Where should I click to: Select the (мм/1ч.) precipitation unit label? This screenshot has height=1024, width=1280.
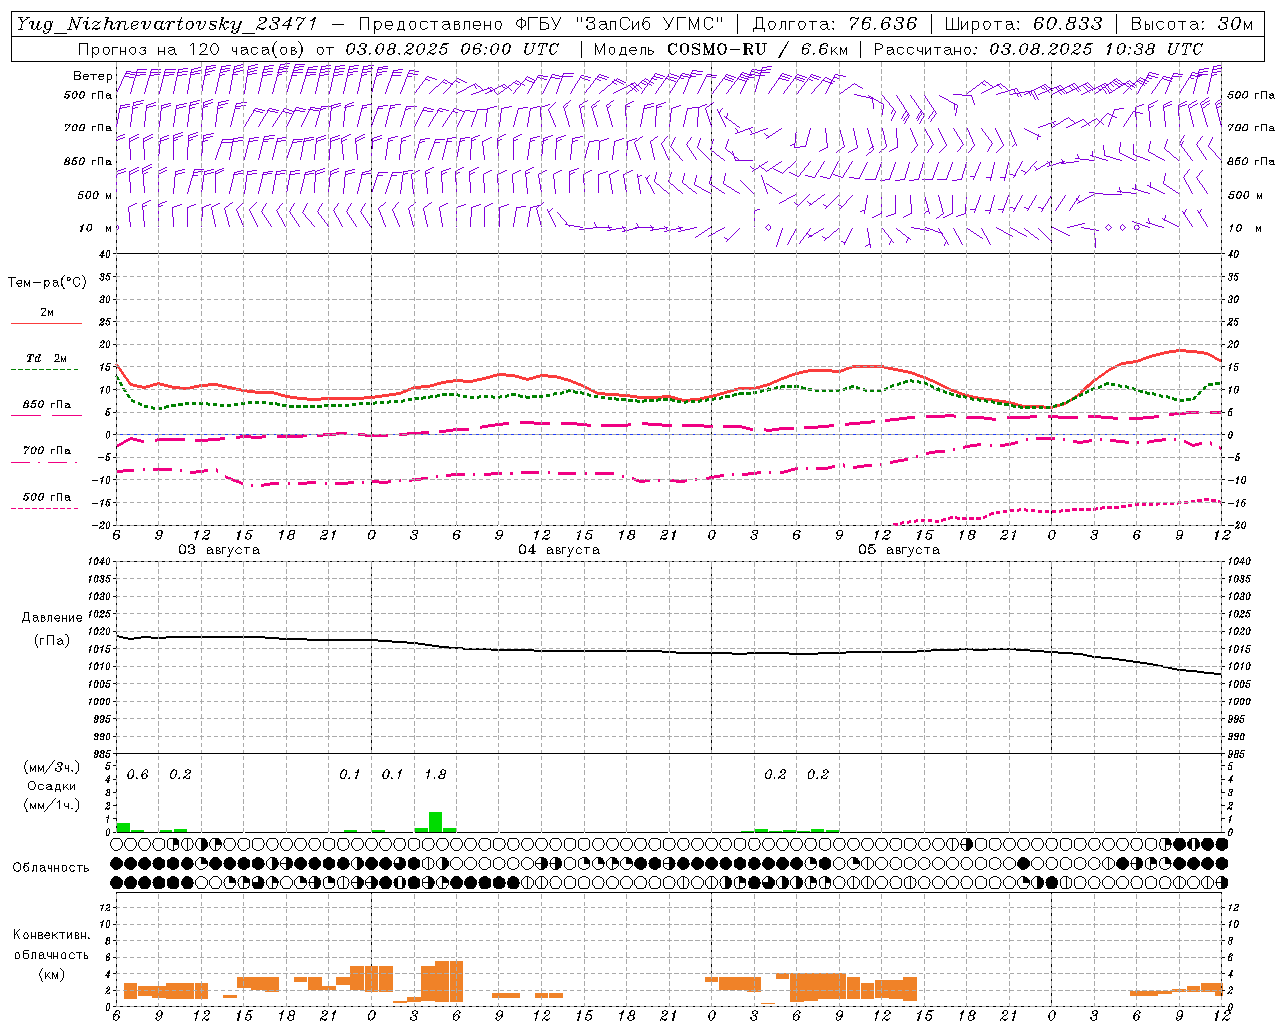click(52, 805)
